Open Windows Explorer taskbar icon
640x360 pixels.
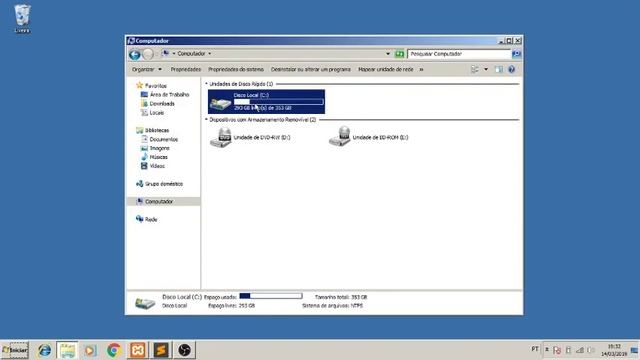(67, 350)
